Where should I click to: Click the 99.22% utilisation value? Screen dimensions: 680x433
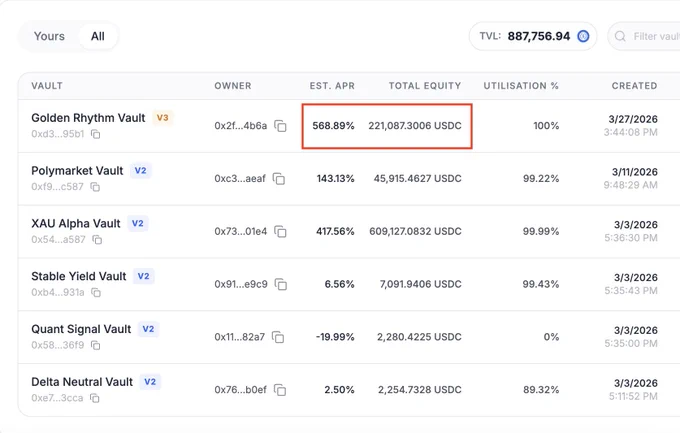pos(541,179)
